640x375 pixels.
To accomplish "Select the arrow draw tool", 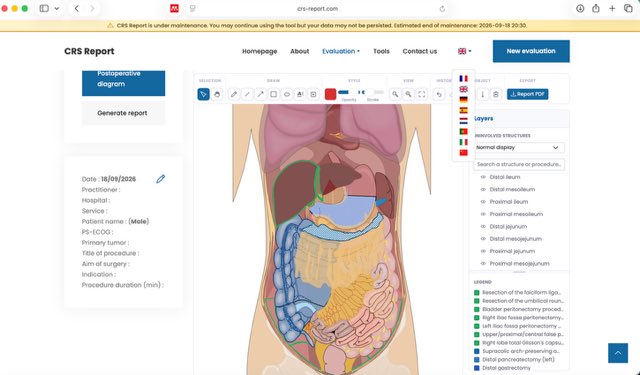I will pyautogui.click(x=260, y=94).
